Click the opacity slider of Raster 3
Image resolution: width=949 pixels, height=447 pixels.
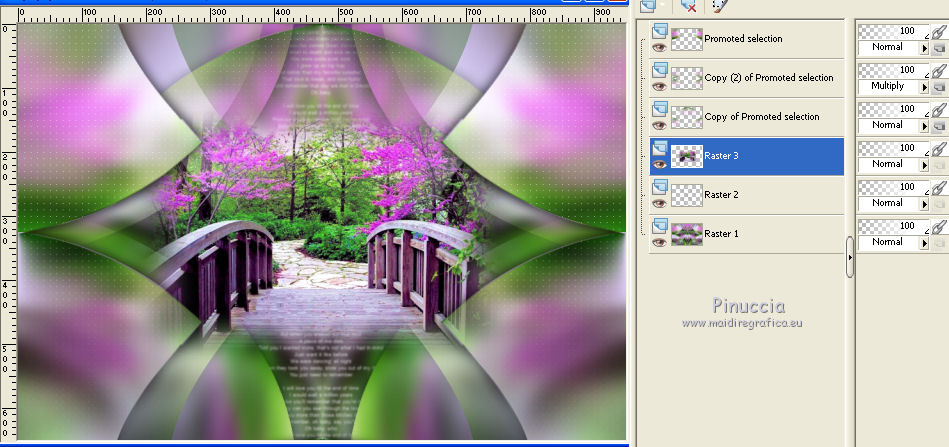tap(893, 148)
